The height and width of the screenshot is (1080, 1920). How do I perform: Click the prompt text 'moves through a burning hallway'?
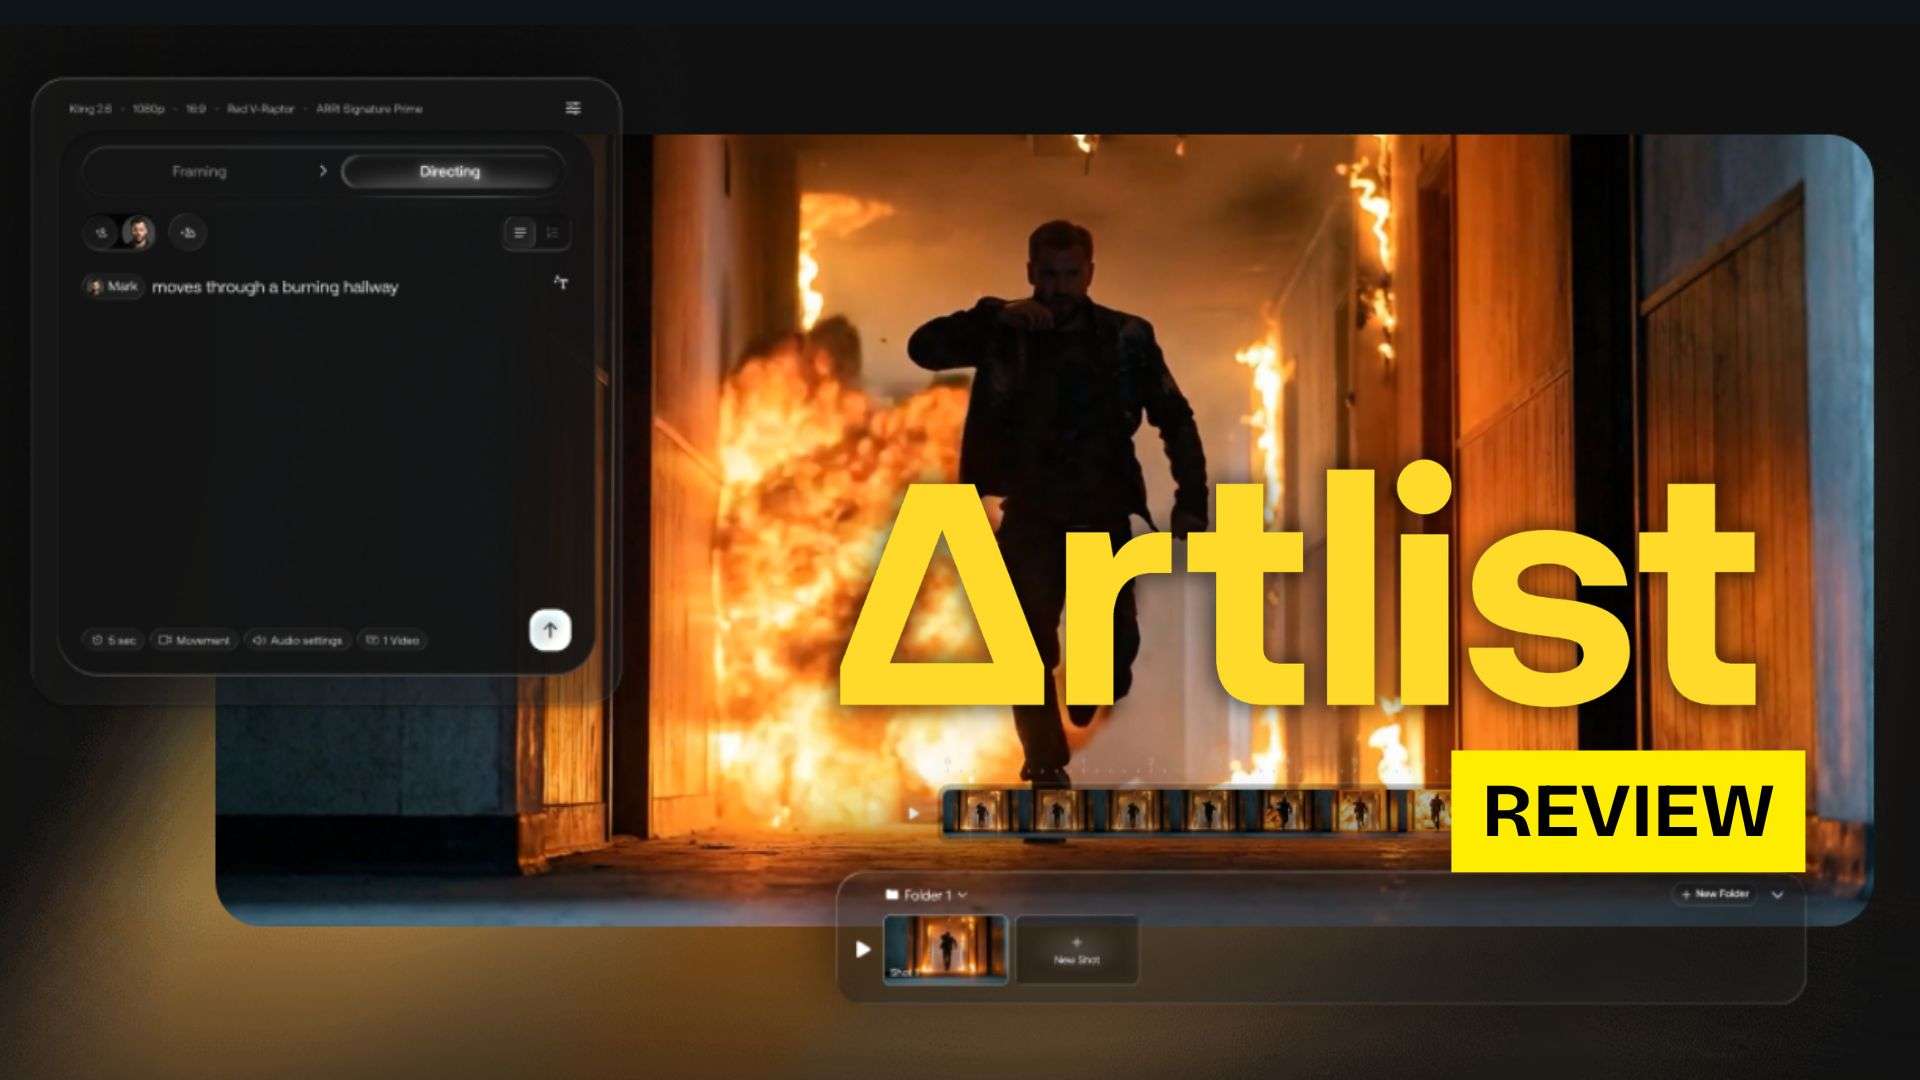click(275, 287)
